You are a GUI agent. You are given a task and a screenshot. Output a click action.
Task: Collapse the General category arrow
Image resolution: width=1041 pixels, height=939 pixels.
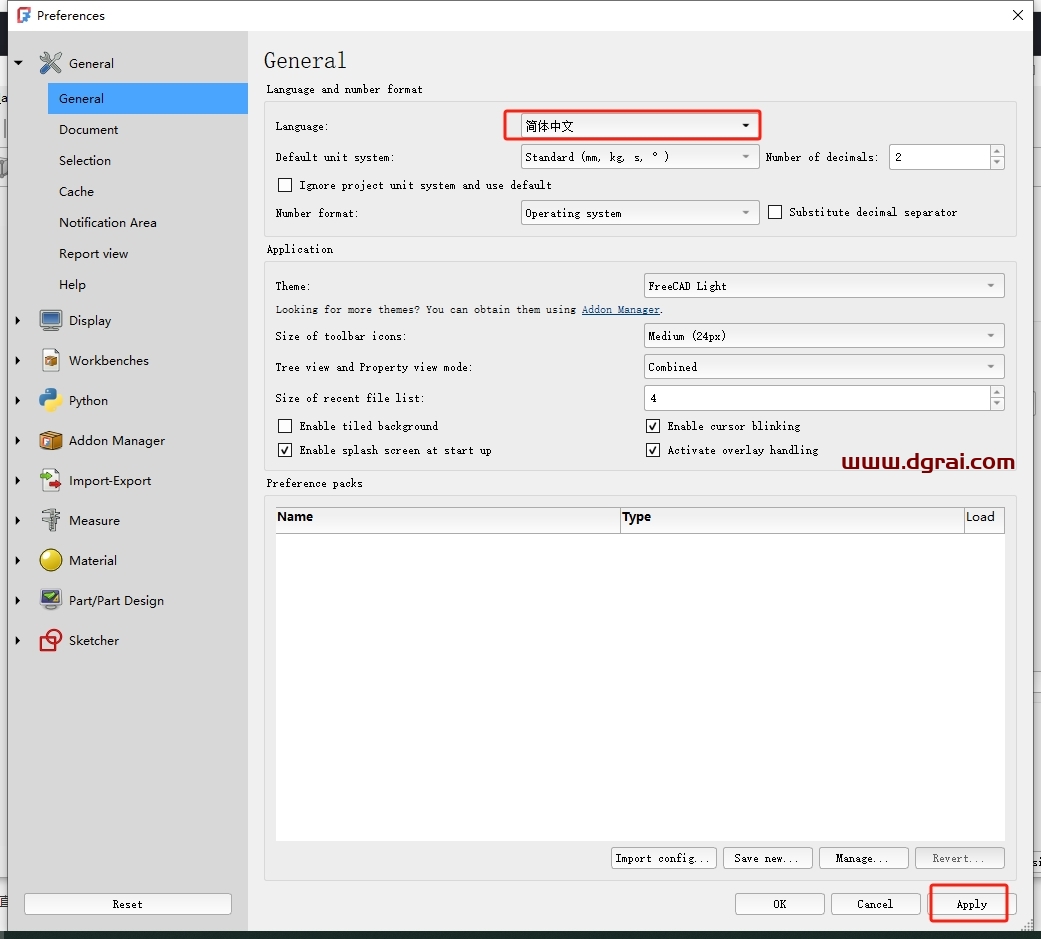click(19, 63)
